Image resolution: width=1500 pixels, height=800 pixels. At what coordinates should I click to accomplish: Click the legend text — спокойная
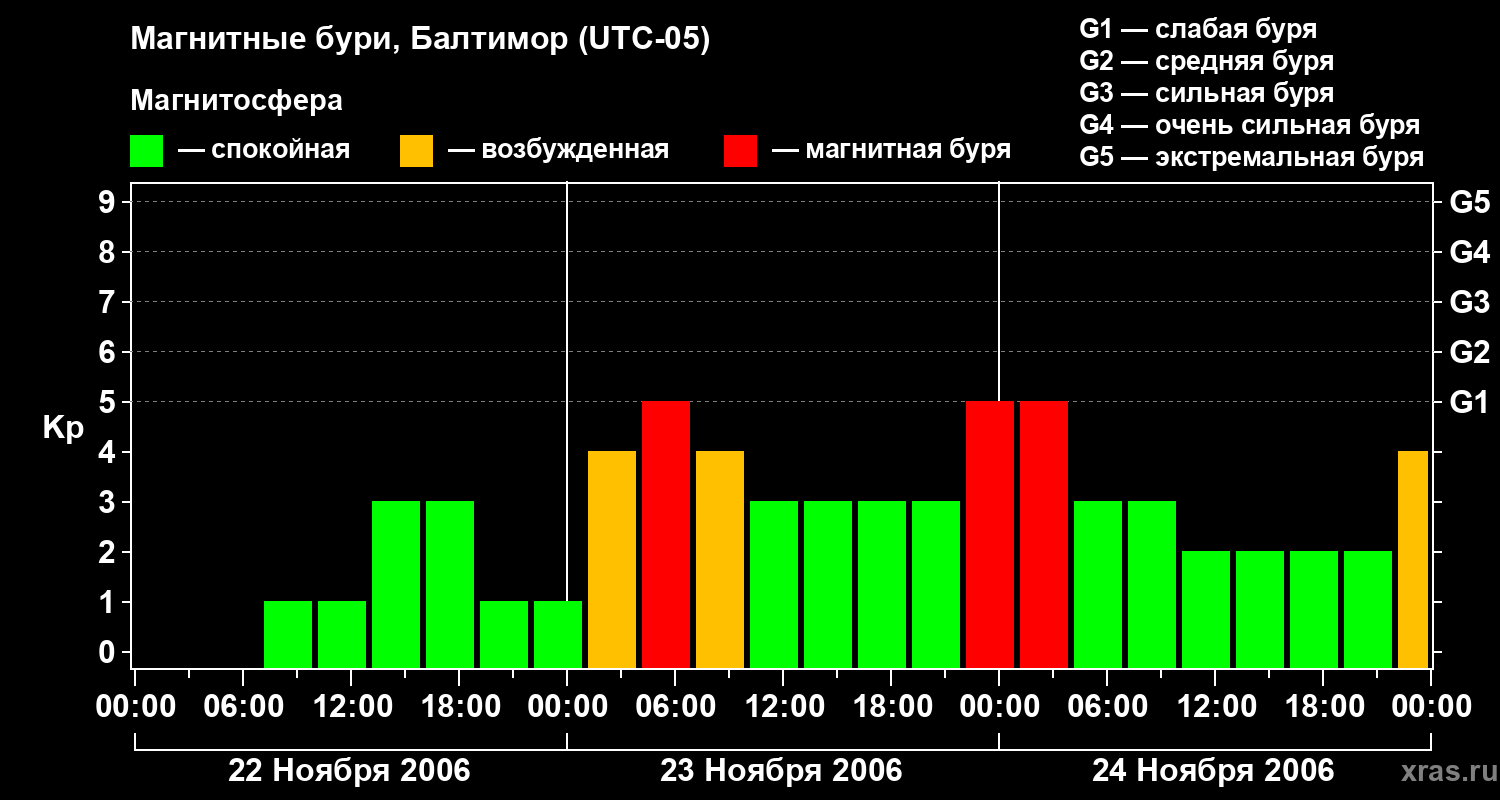coord(264,150)
